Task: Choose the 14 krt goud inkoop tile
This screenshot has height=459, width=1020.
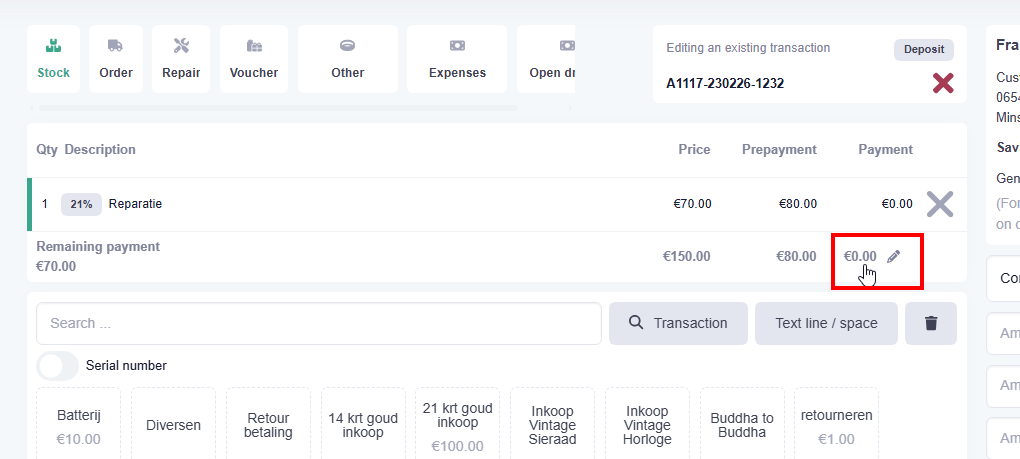Action: click(363, 425)
